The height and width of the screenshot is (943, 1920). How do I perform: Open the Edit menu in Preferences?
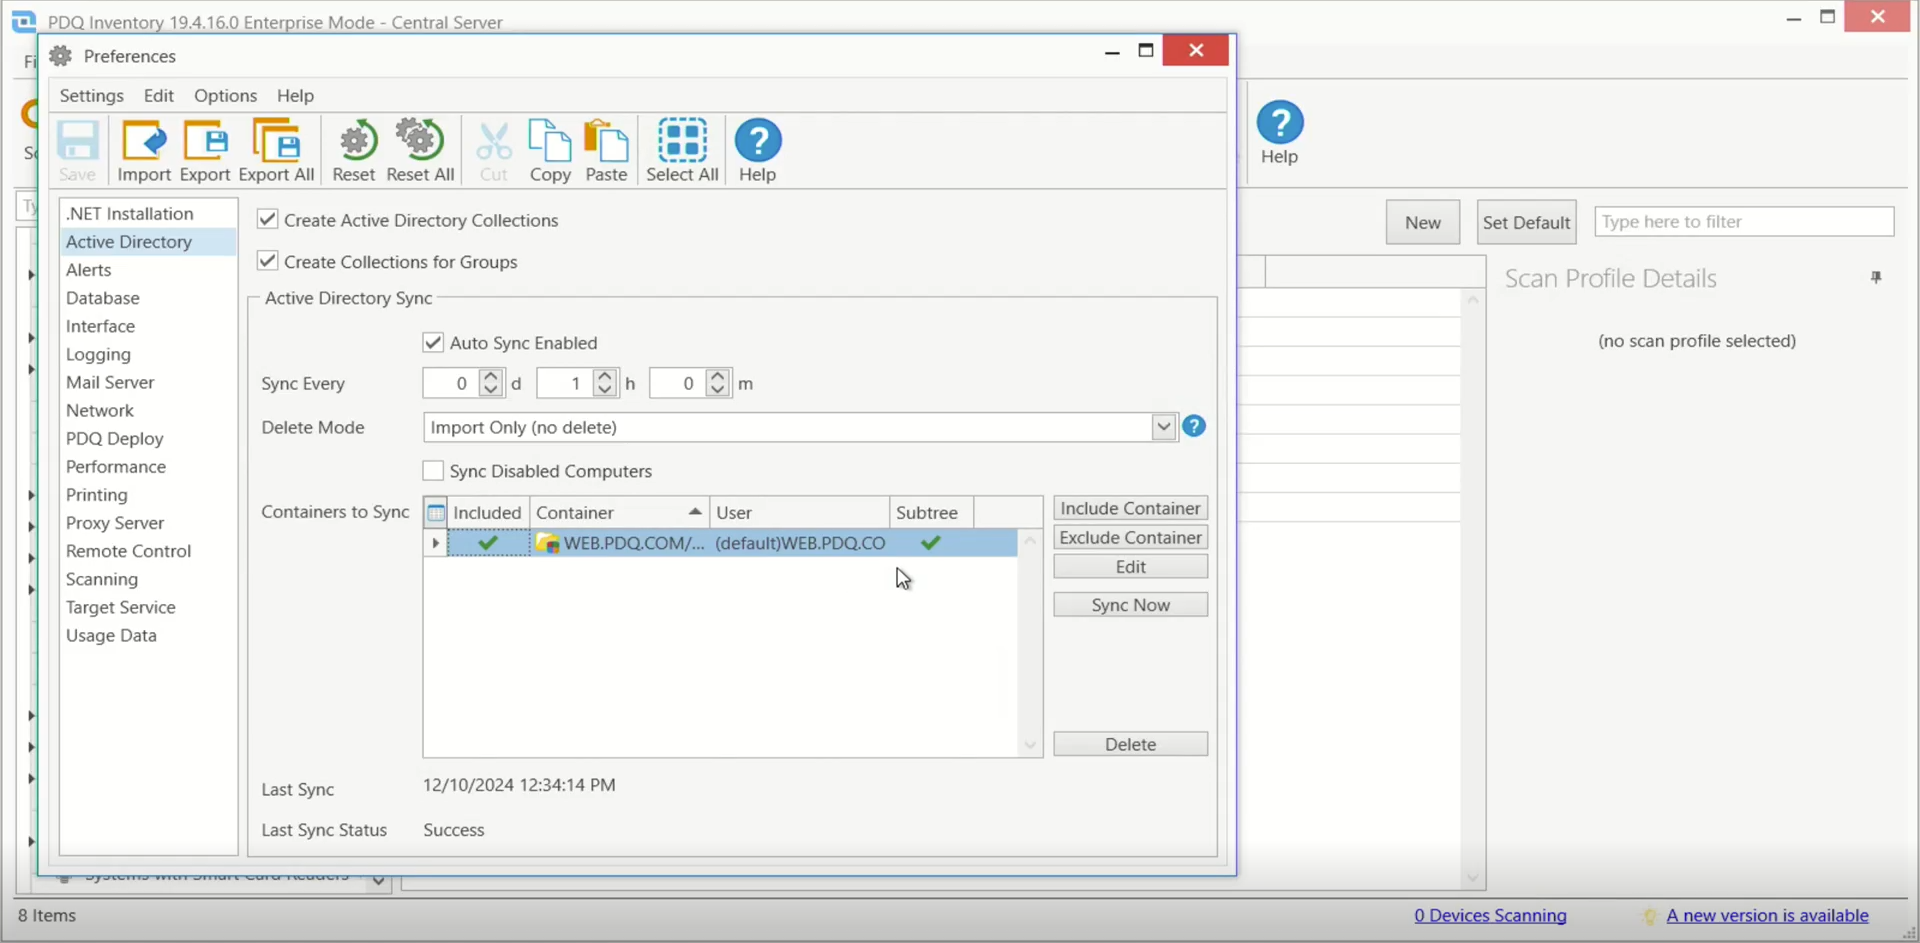[x=159, y=95]
